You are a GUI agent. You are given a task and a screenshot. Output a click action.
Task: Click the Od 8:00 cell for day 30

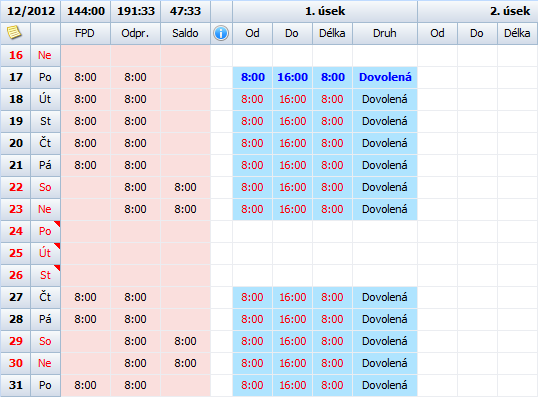pos(253,363)
